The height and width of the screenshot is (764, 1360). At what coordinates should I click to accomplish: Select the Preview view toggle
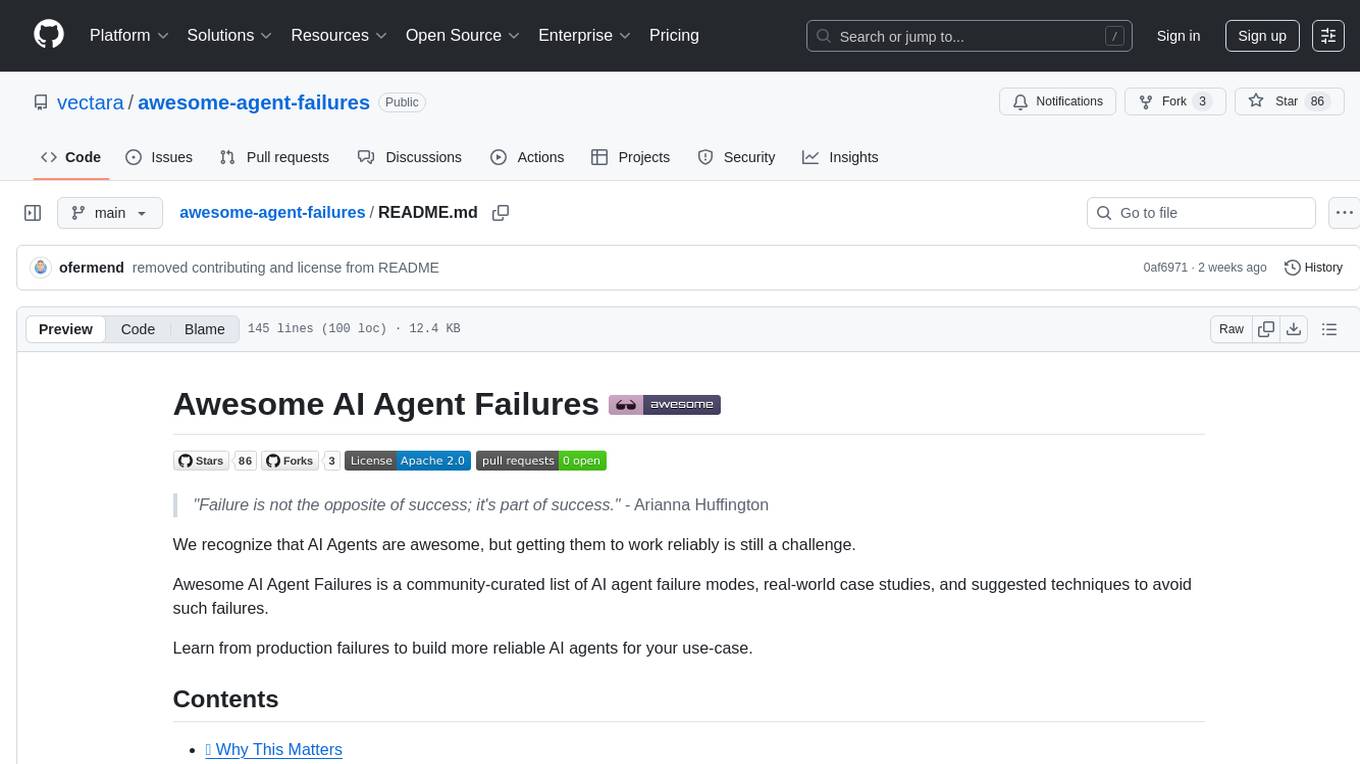click(66, 329)
